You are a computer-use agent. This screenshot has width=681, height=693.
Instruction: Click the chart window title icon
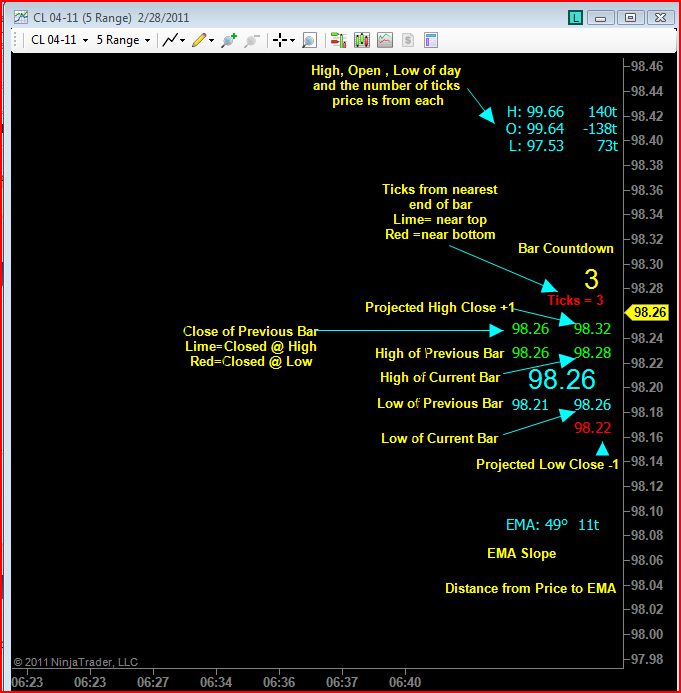tap(21, 17)
